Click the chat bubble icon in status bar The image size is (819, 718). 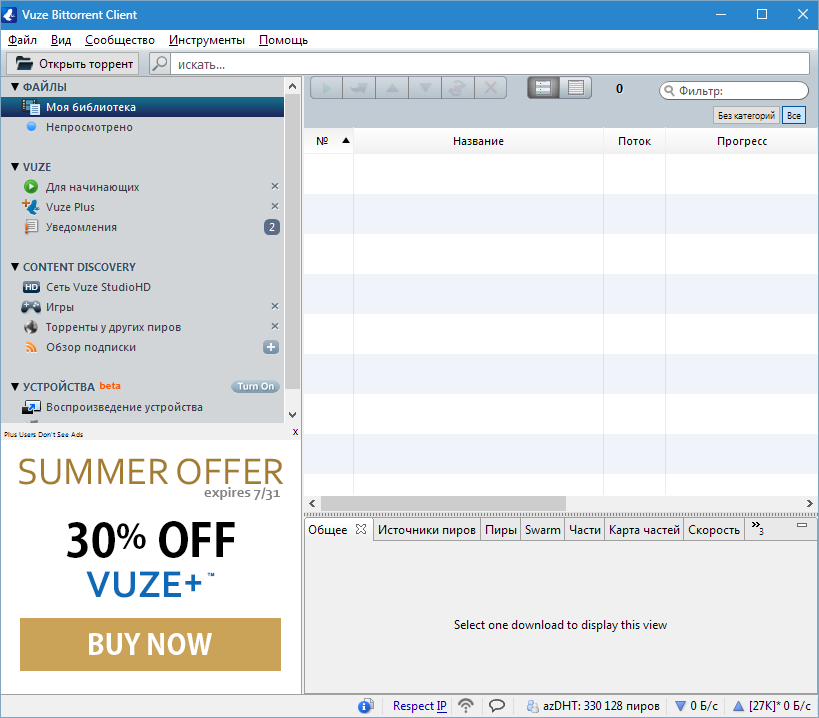click(x=496, y=706)
